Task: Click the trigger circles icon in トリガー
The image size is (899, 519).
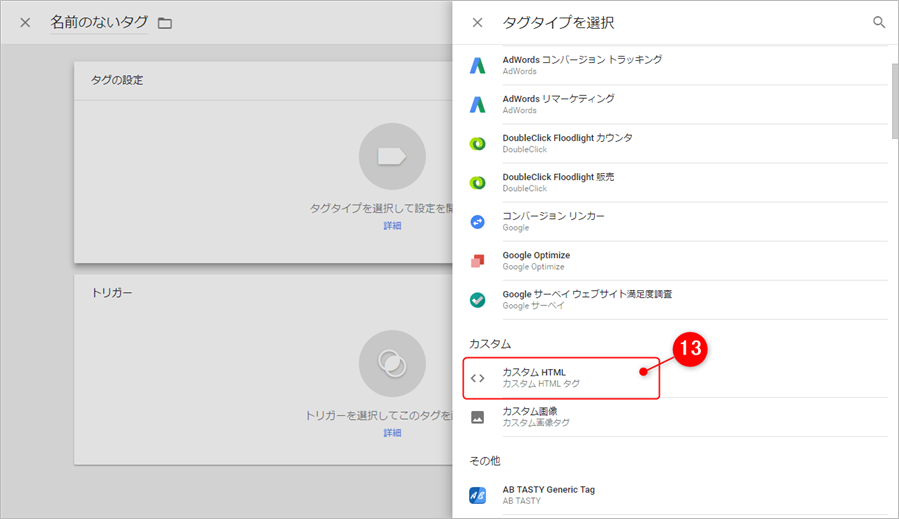Action: click(x=392, y=364)
